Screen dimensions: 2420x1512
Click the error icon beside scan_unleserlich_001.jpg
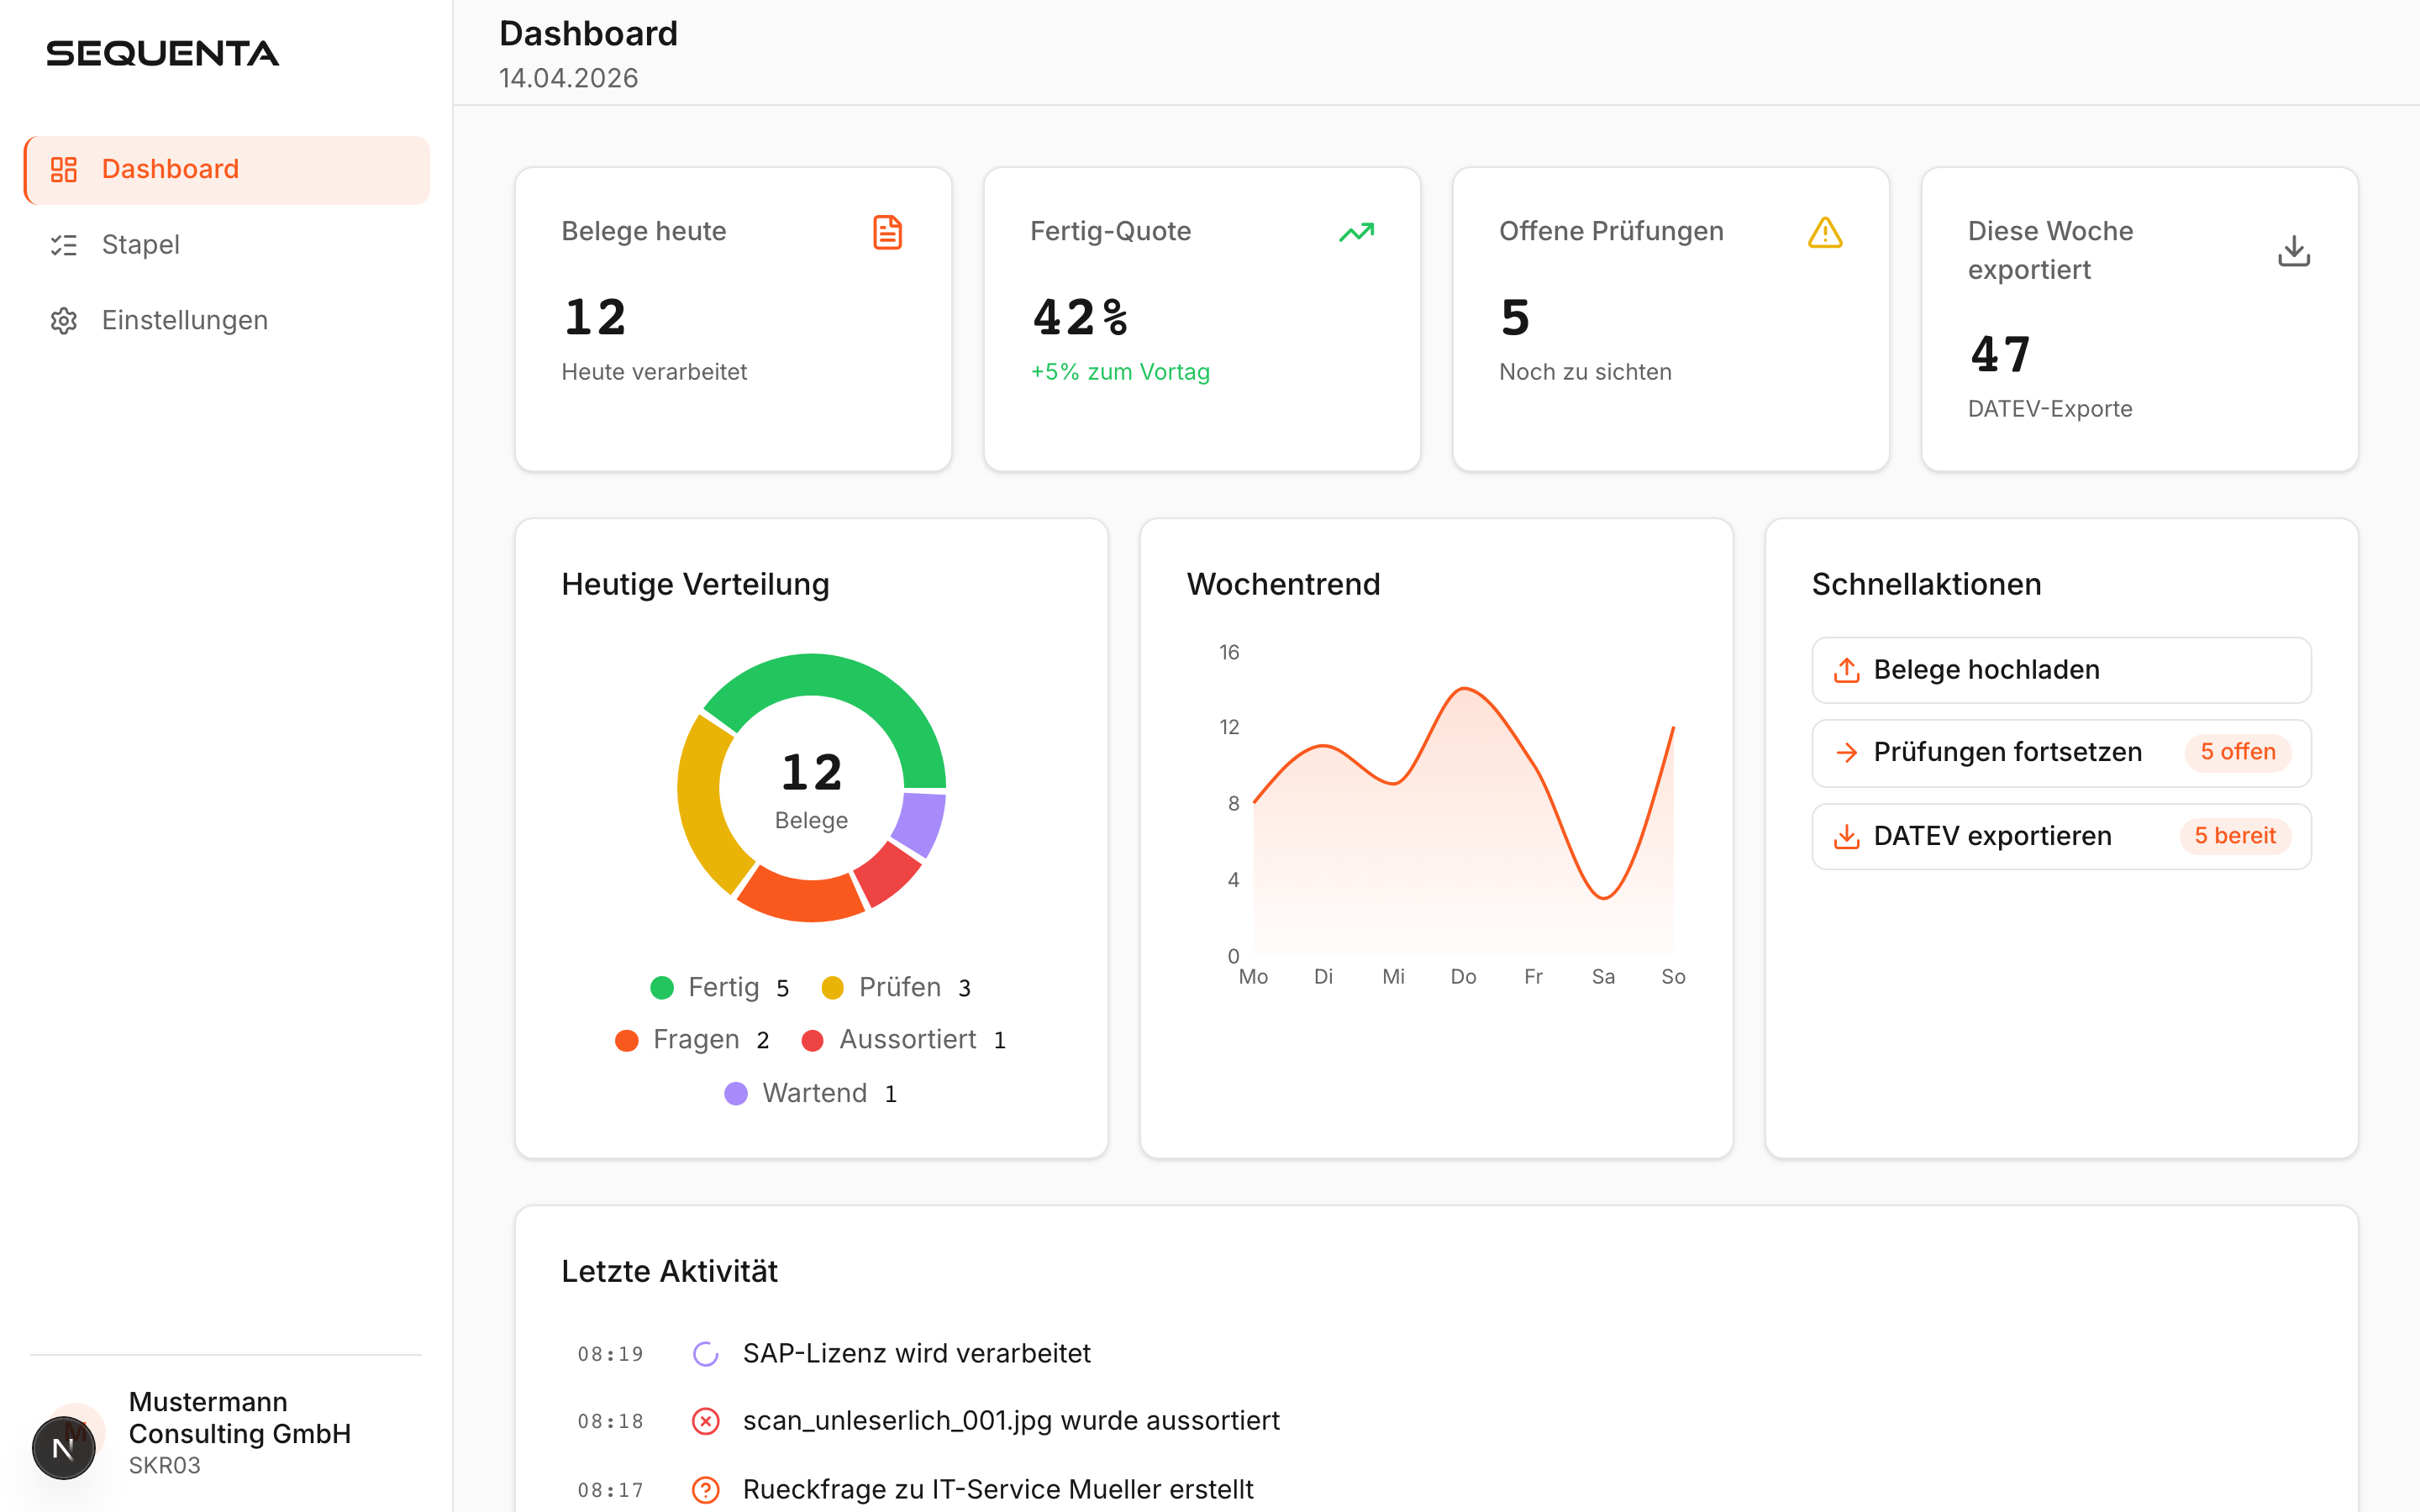706,1420
